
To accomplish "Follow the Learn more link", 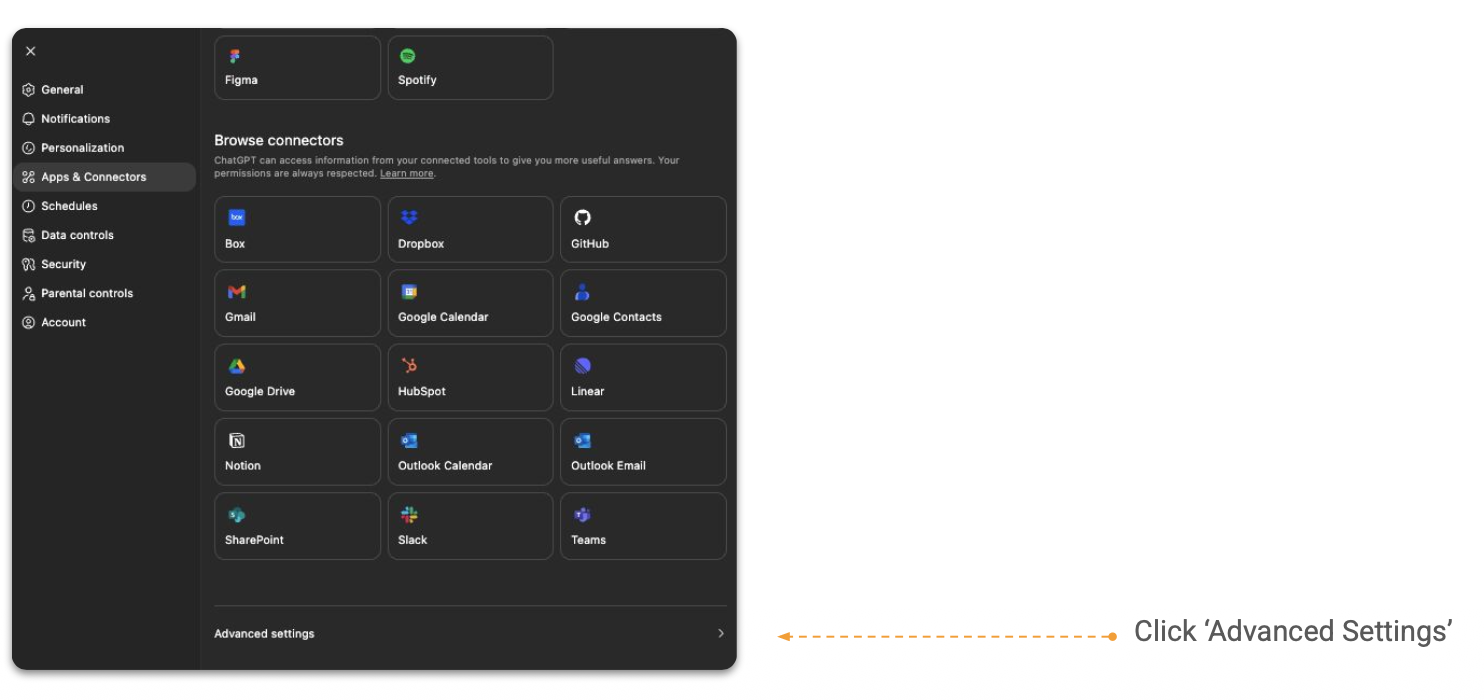I will coord(406,174).
